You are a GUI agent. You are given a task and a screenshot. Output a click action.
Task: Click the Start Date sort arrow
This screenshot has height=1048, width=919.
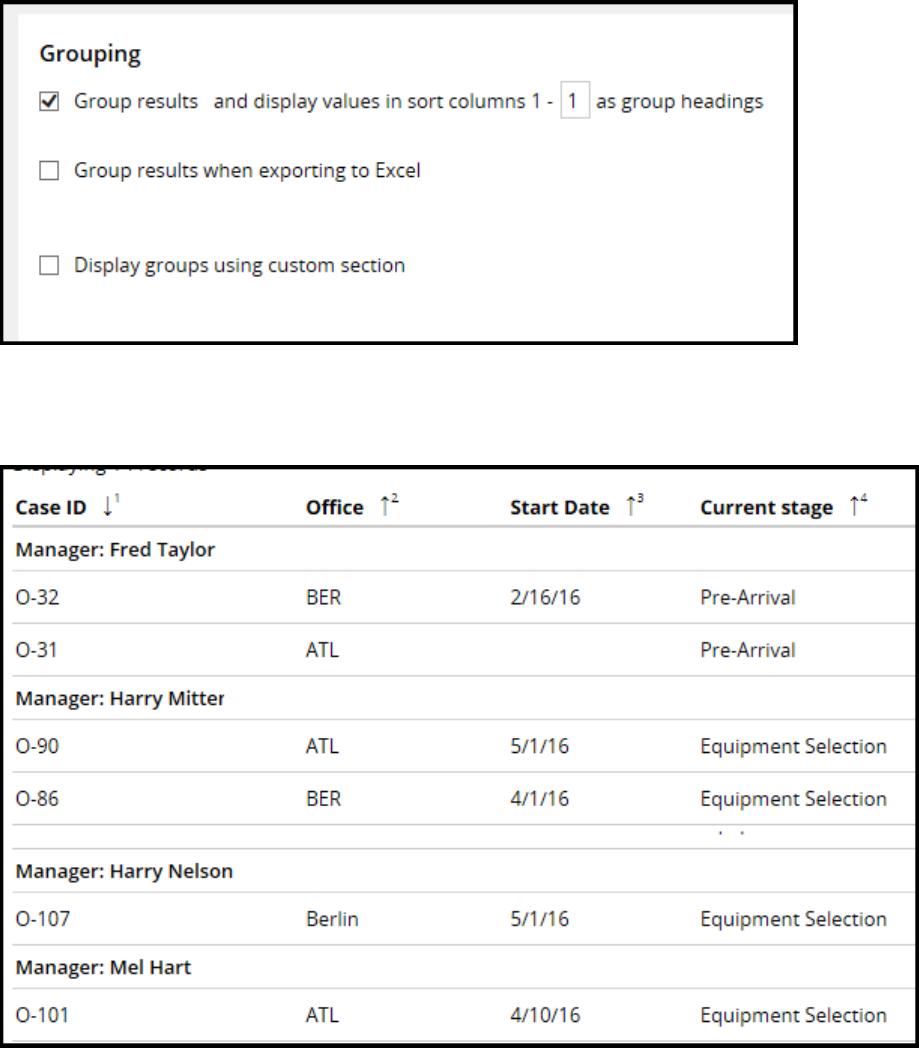[630, 507]
